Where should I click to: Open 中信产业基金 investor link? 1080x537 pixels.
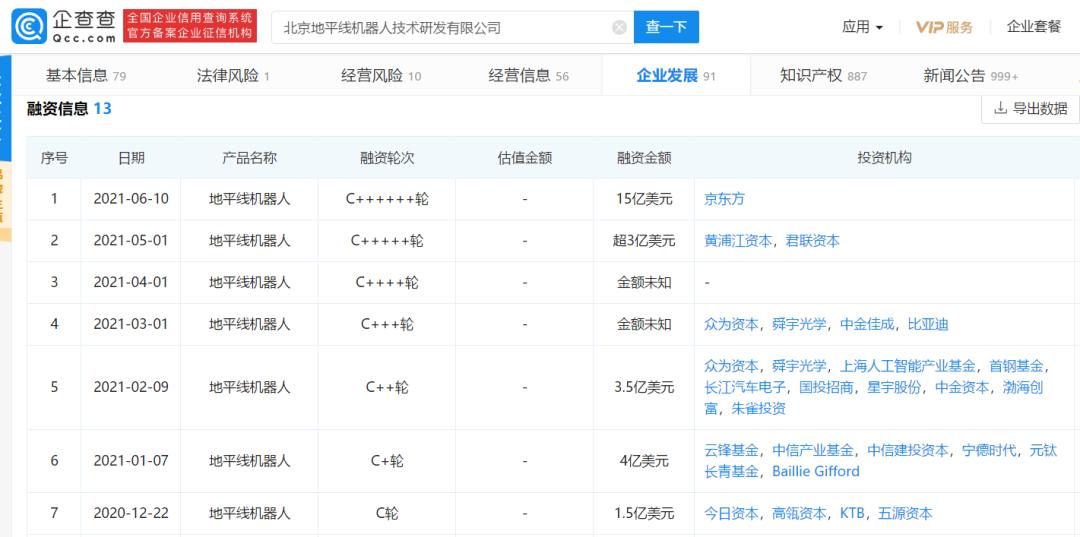[x=813, y=450]
